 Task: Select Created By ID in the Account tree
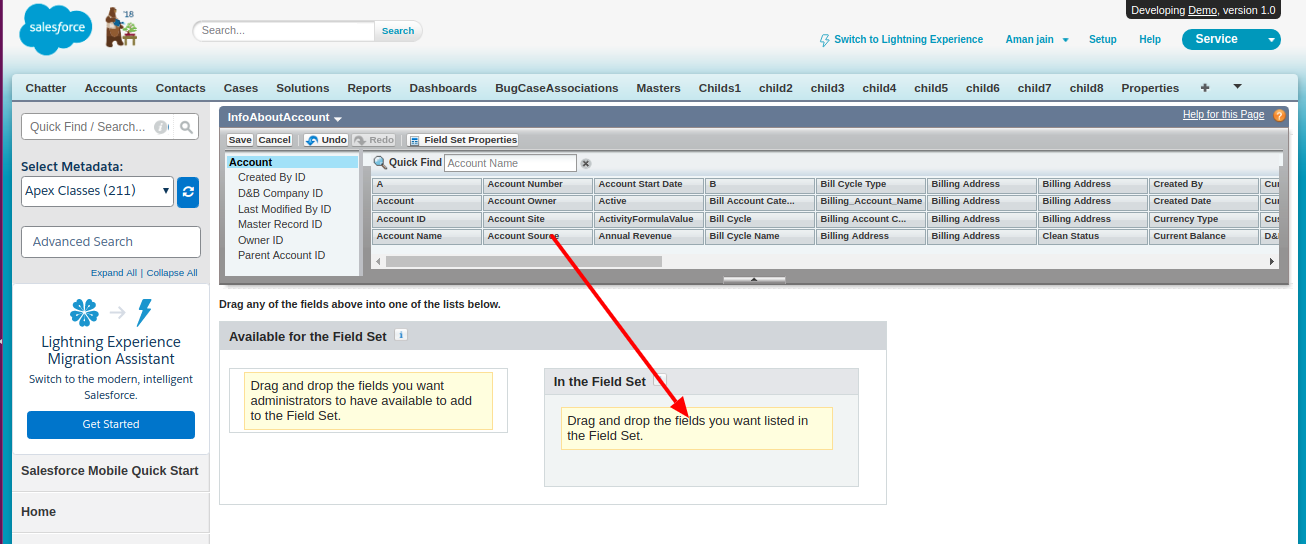(271, 177)
